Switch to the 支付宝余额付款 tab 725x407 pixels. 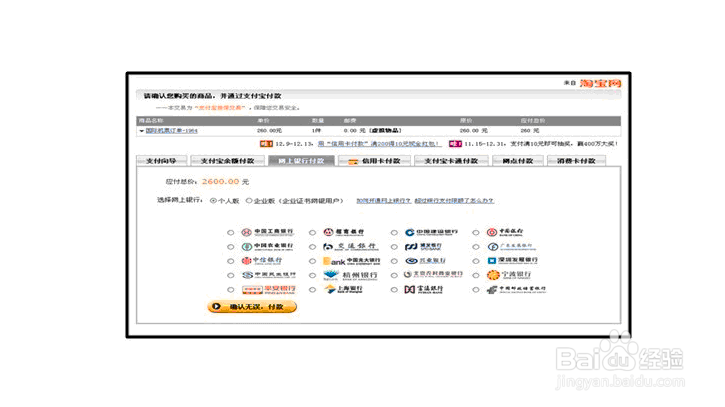click(x=227, y=161)
